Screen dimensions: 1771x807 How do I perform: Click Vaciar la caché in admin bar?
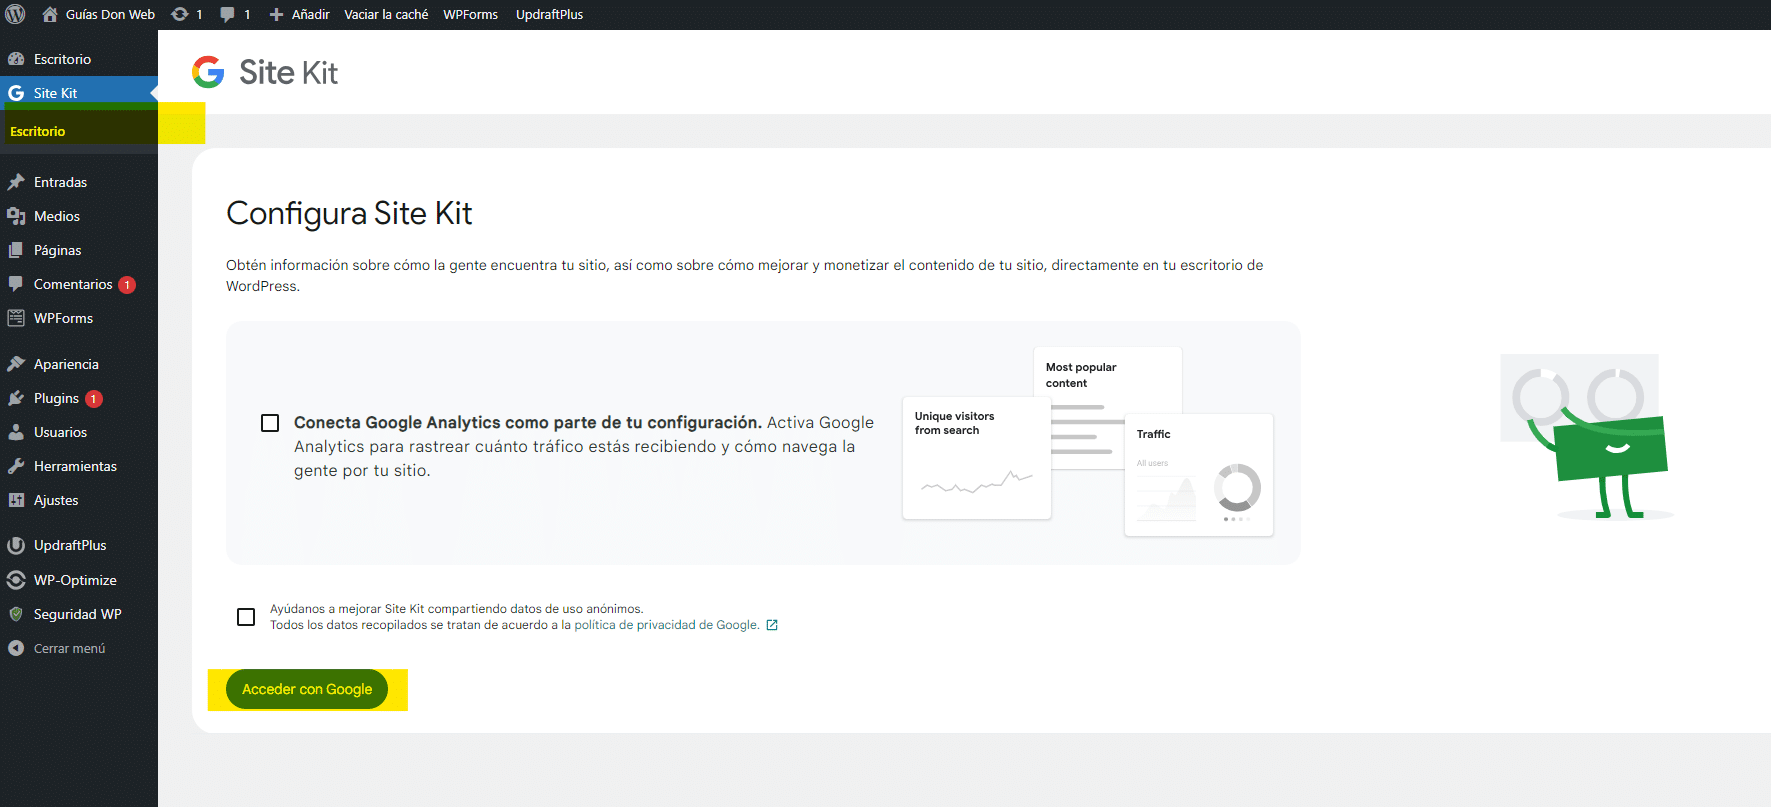tap(386, 14)
